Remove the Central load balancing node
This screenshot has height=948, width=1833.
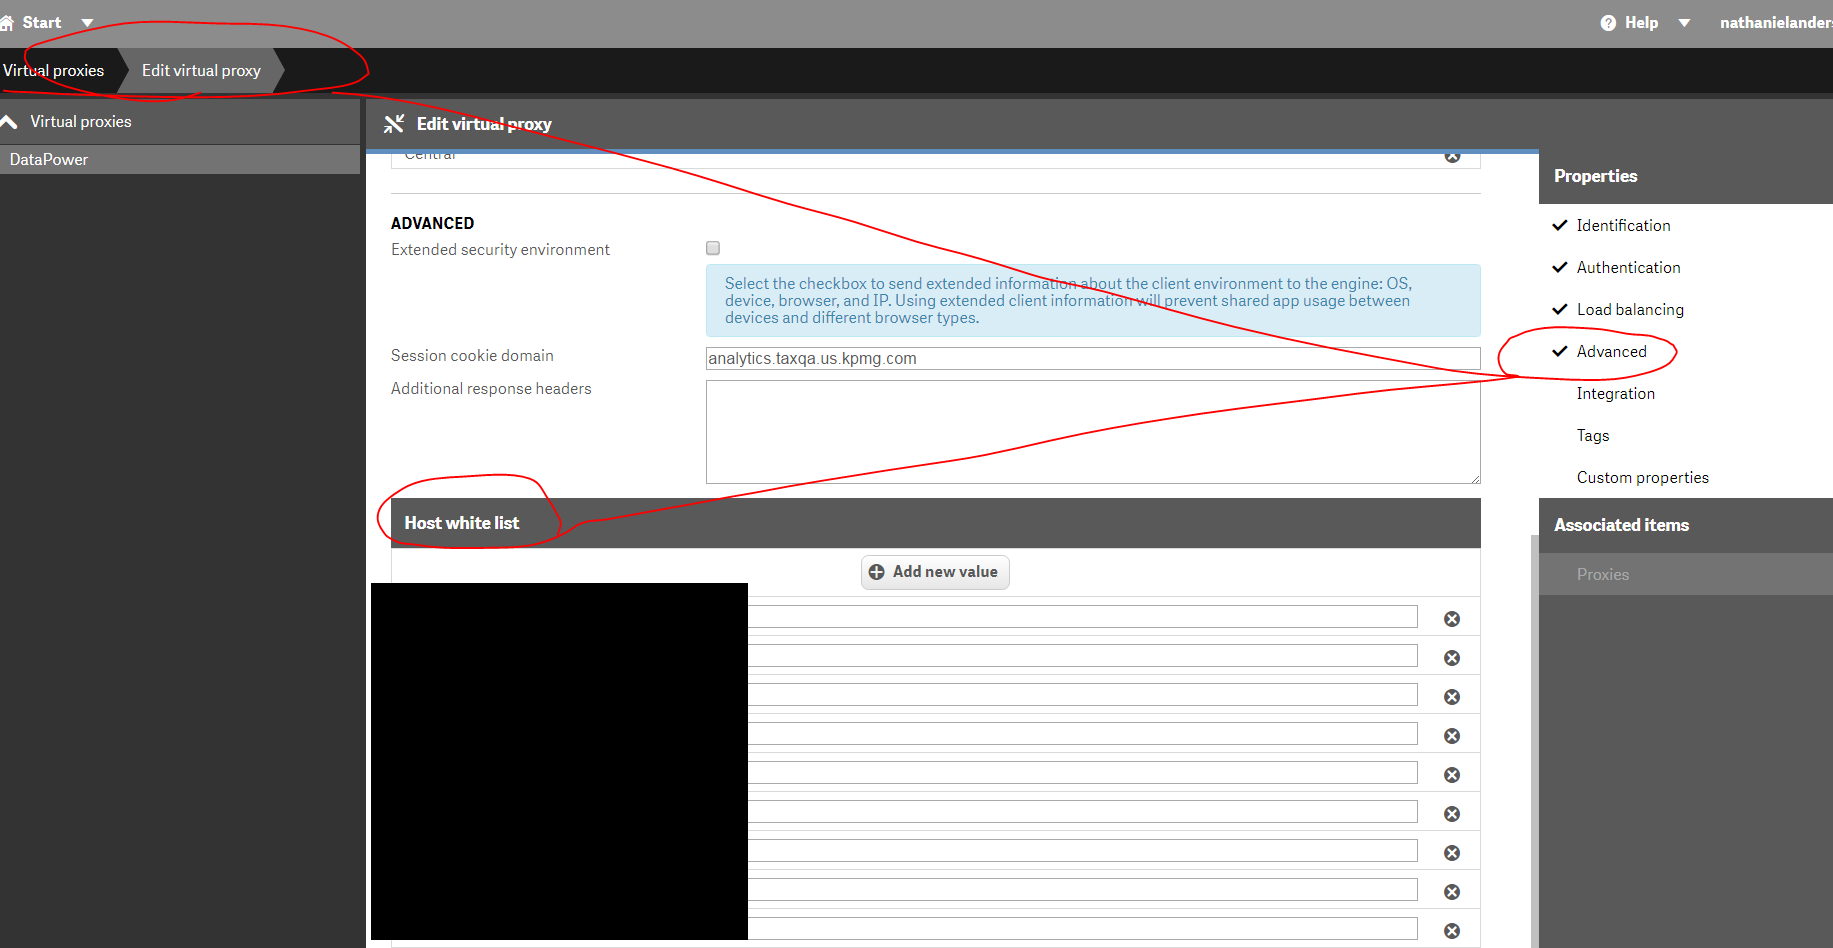(1452, 157)
